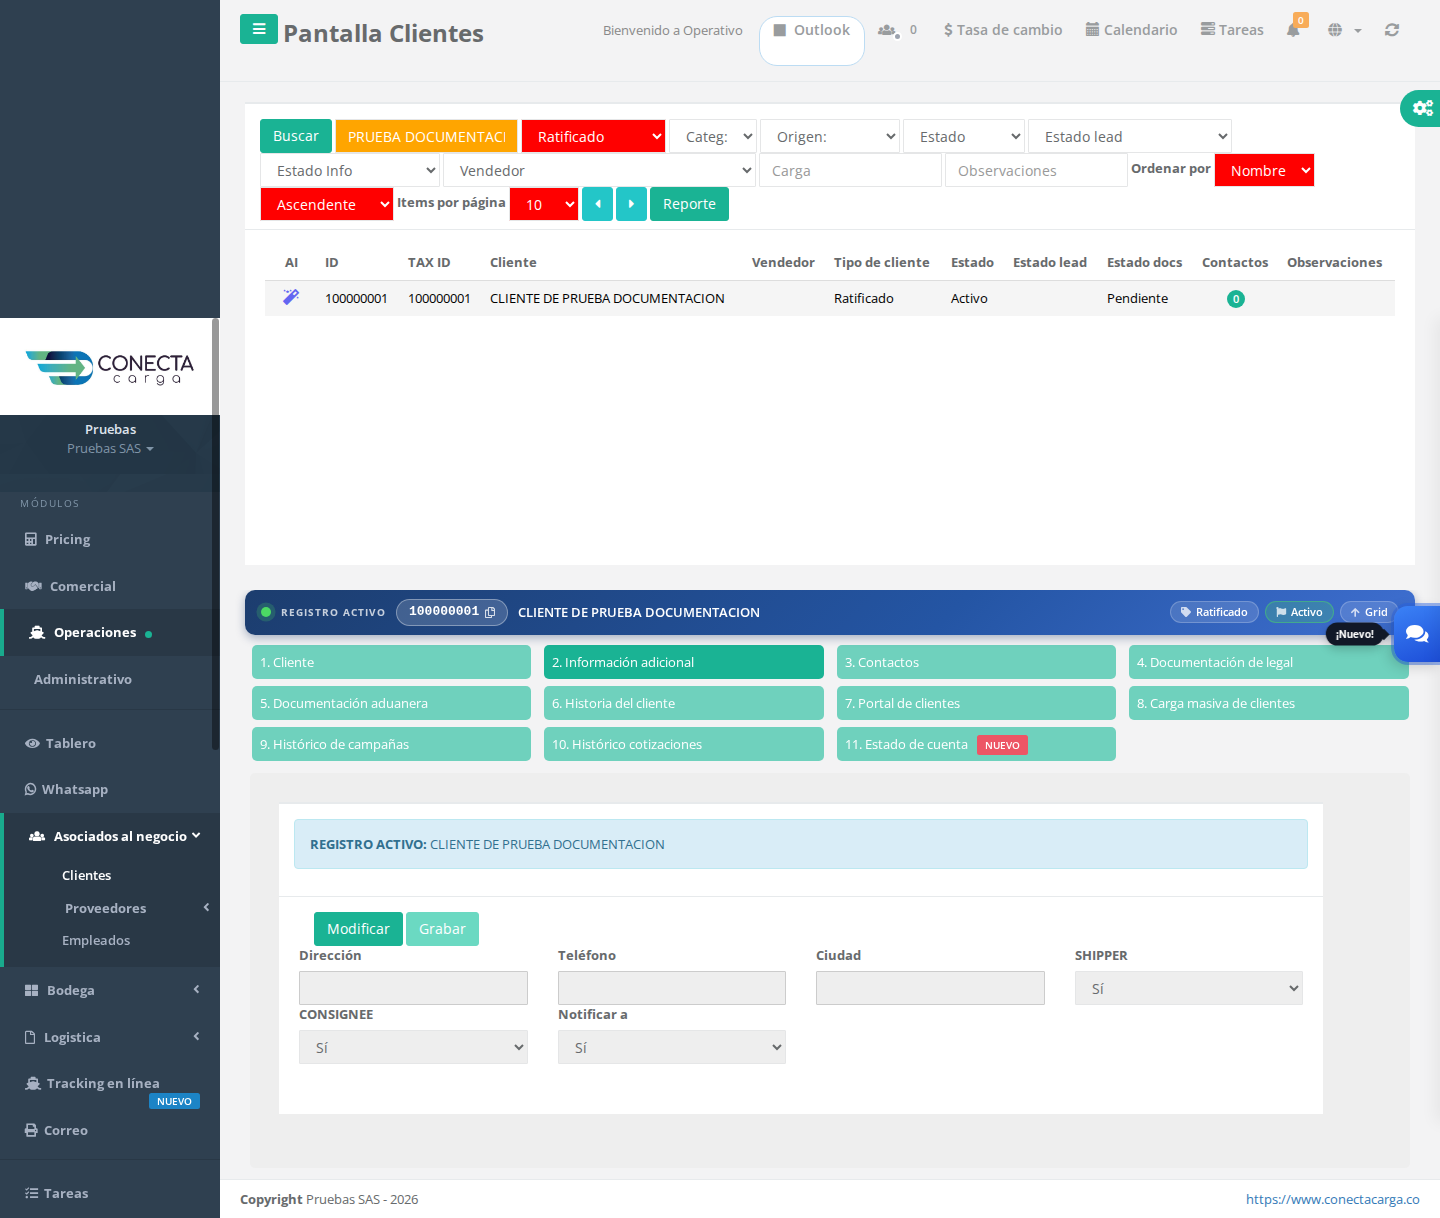
Task: Click the refresh icon in header
Action: 1391,30
